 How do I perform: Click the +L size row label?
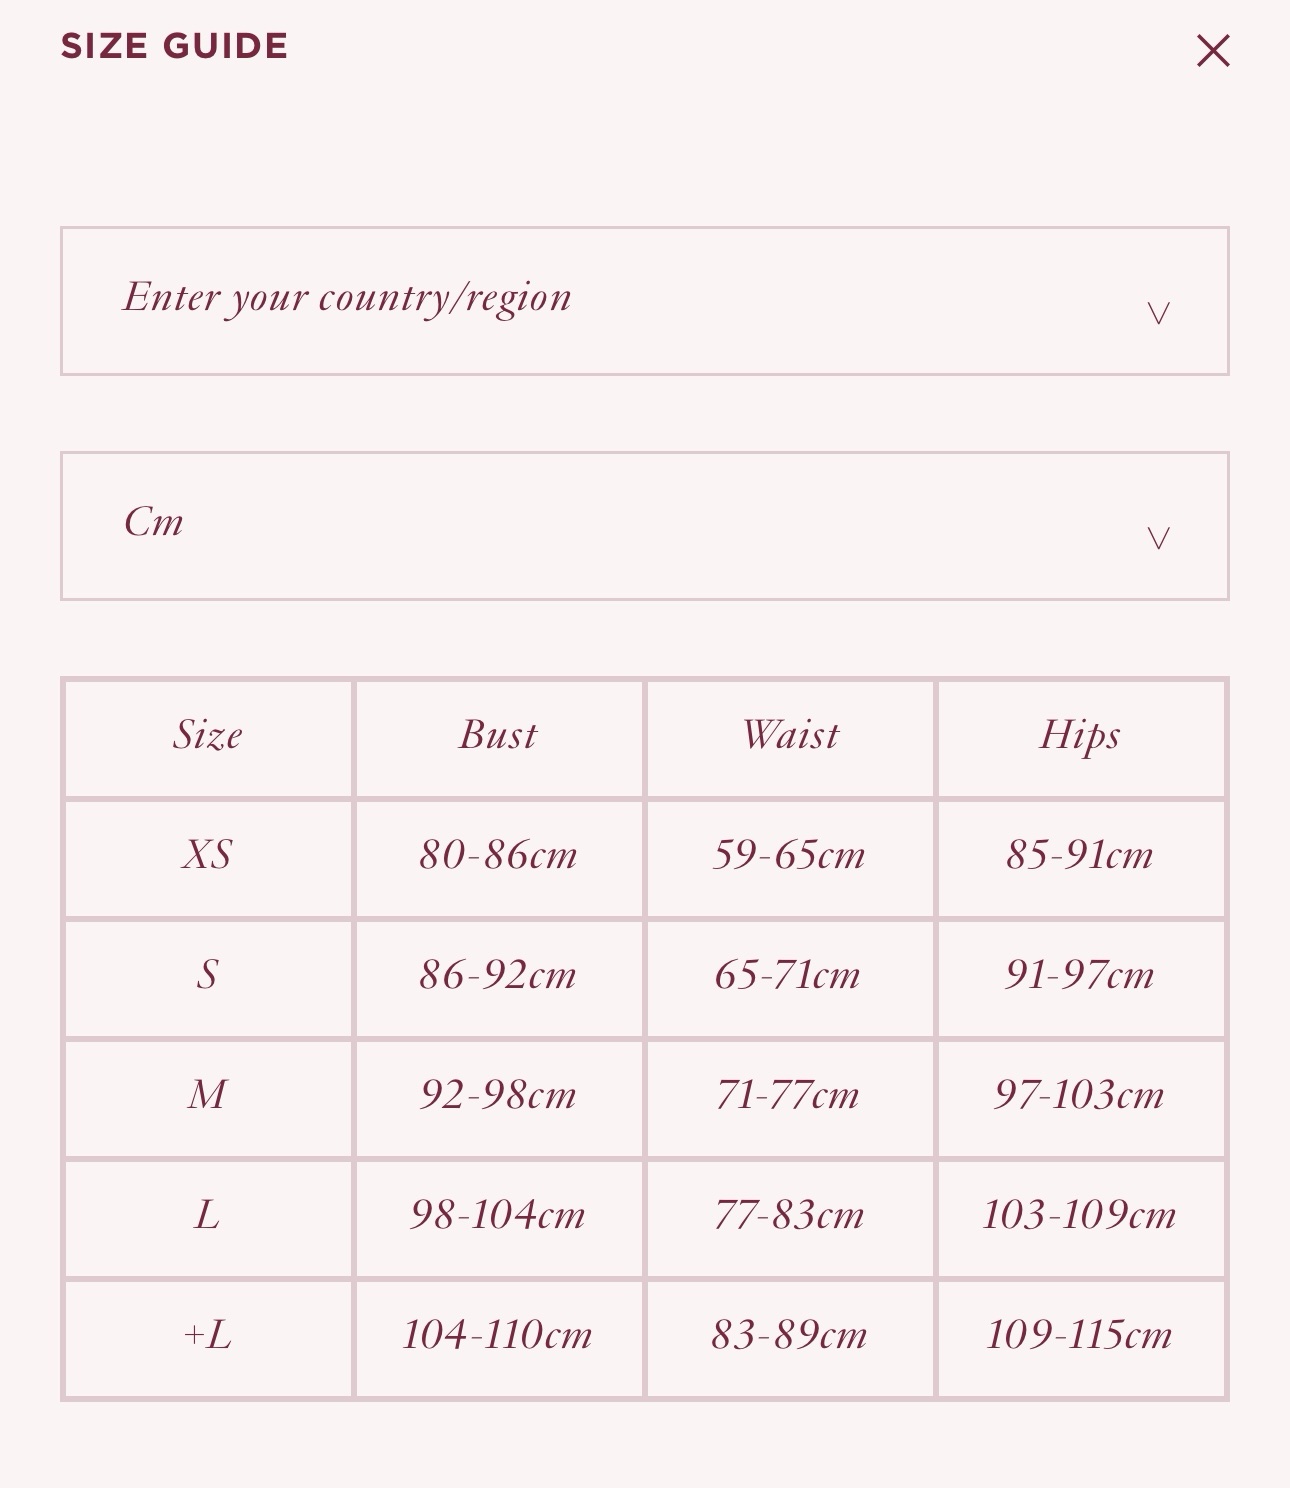coord(207,1335)
